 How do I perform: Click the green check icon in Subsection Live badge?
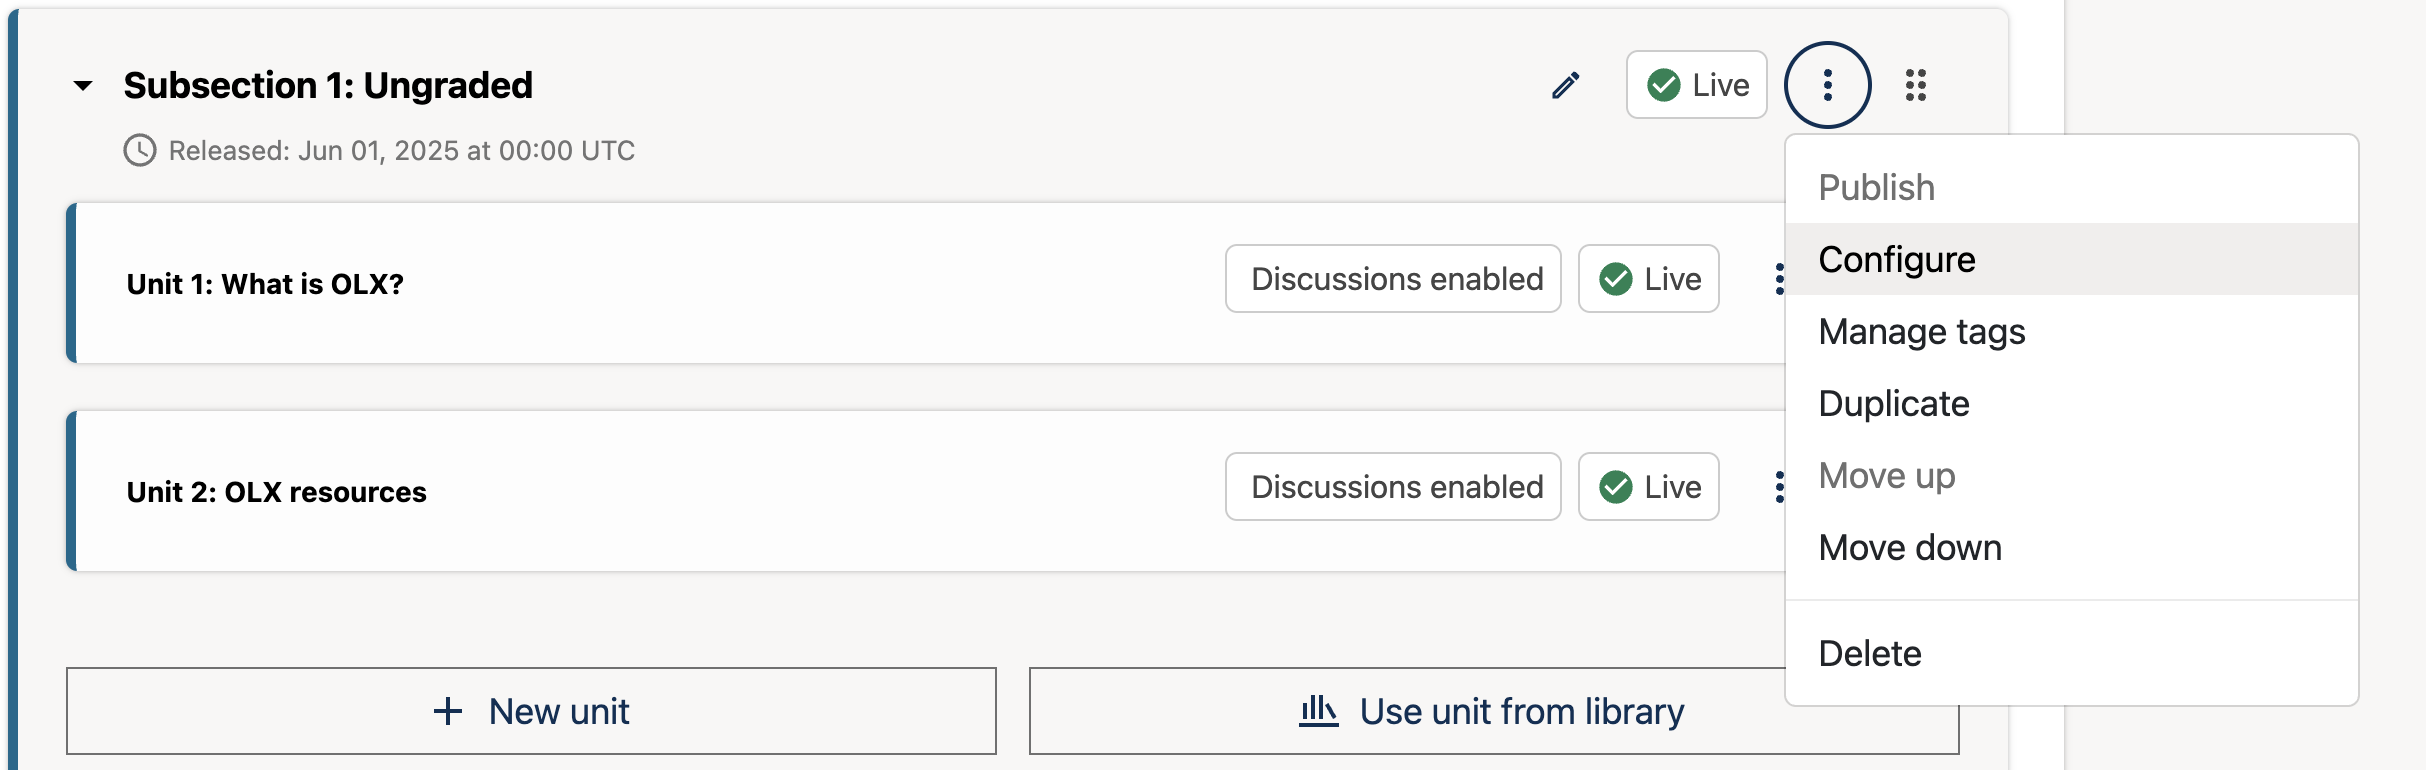1664,86
